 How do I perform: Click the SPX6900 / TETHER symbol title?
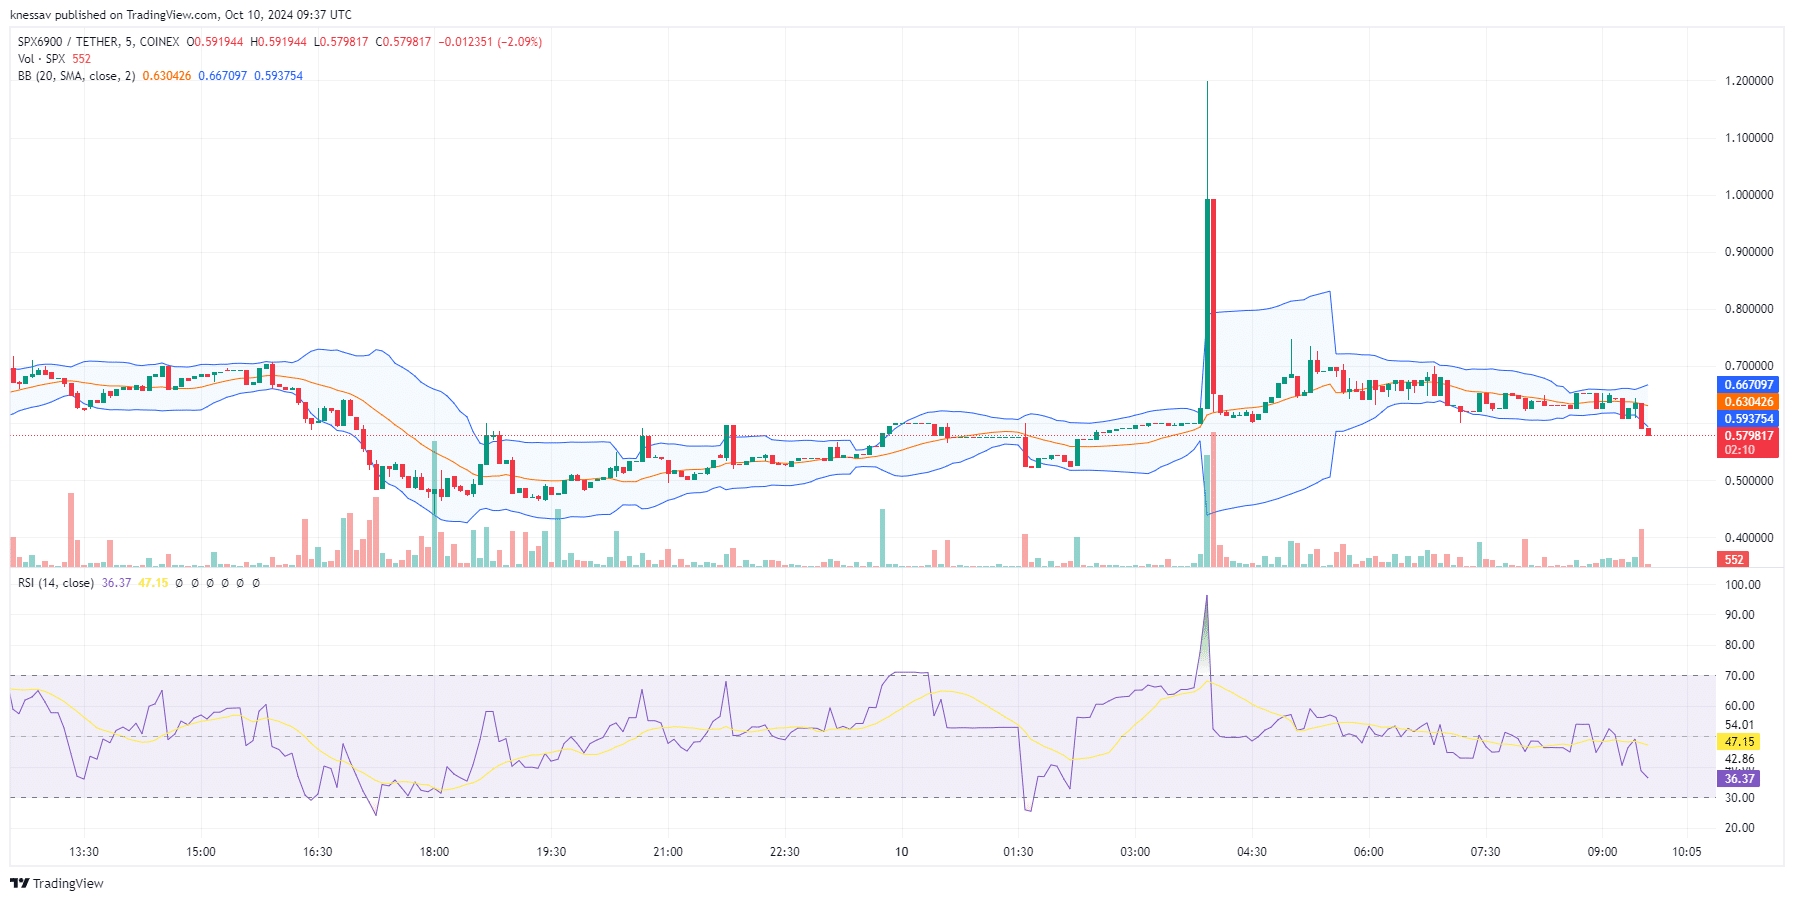[x=98, y=42]
